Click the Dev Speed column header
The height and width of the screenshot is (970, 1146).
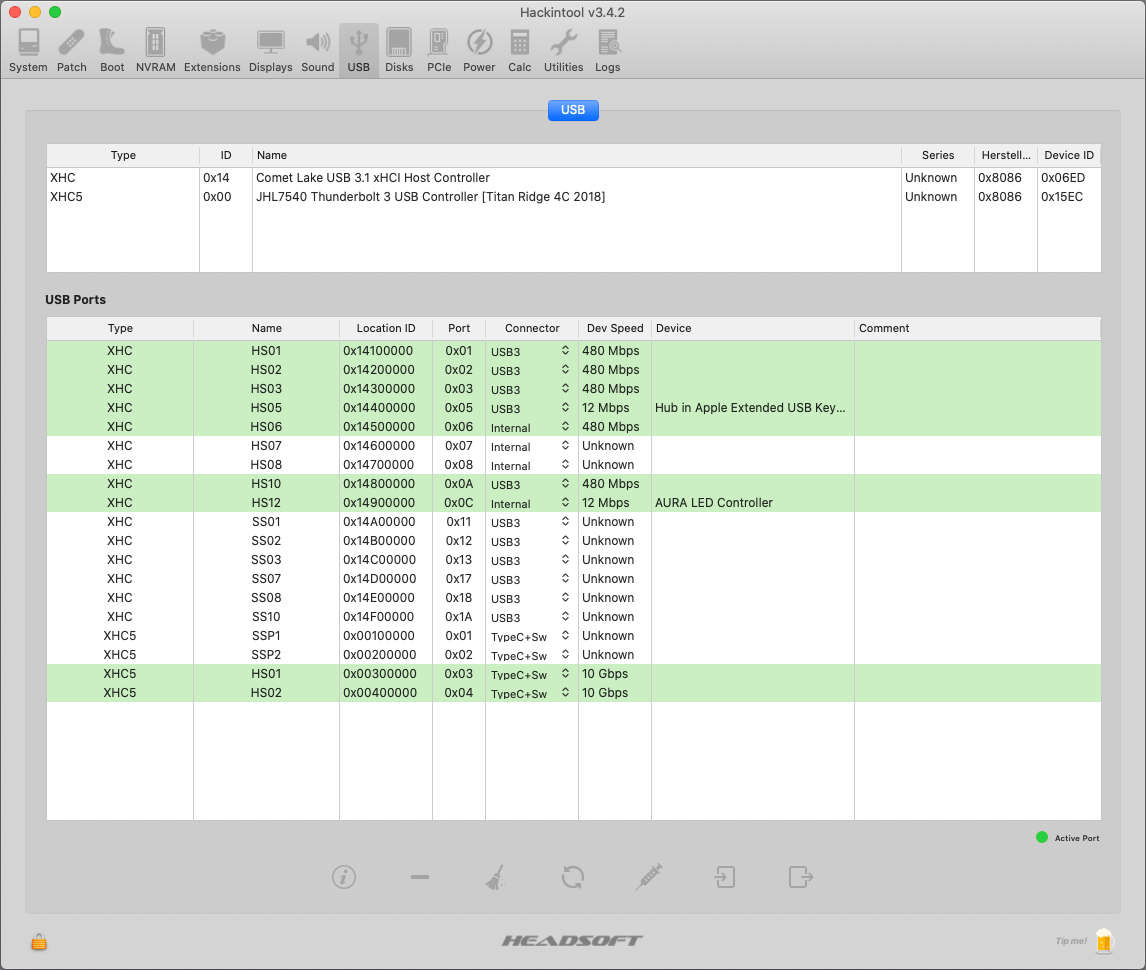(x=614, y=328)
